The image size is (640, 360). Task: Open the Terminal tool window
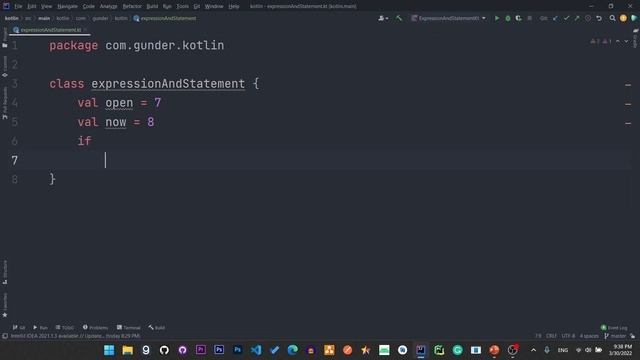[x=129, y=327]
